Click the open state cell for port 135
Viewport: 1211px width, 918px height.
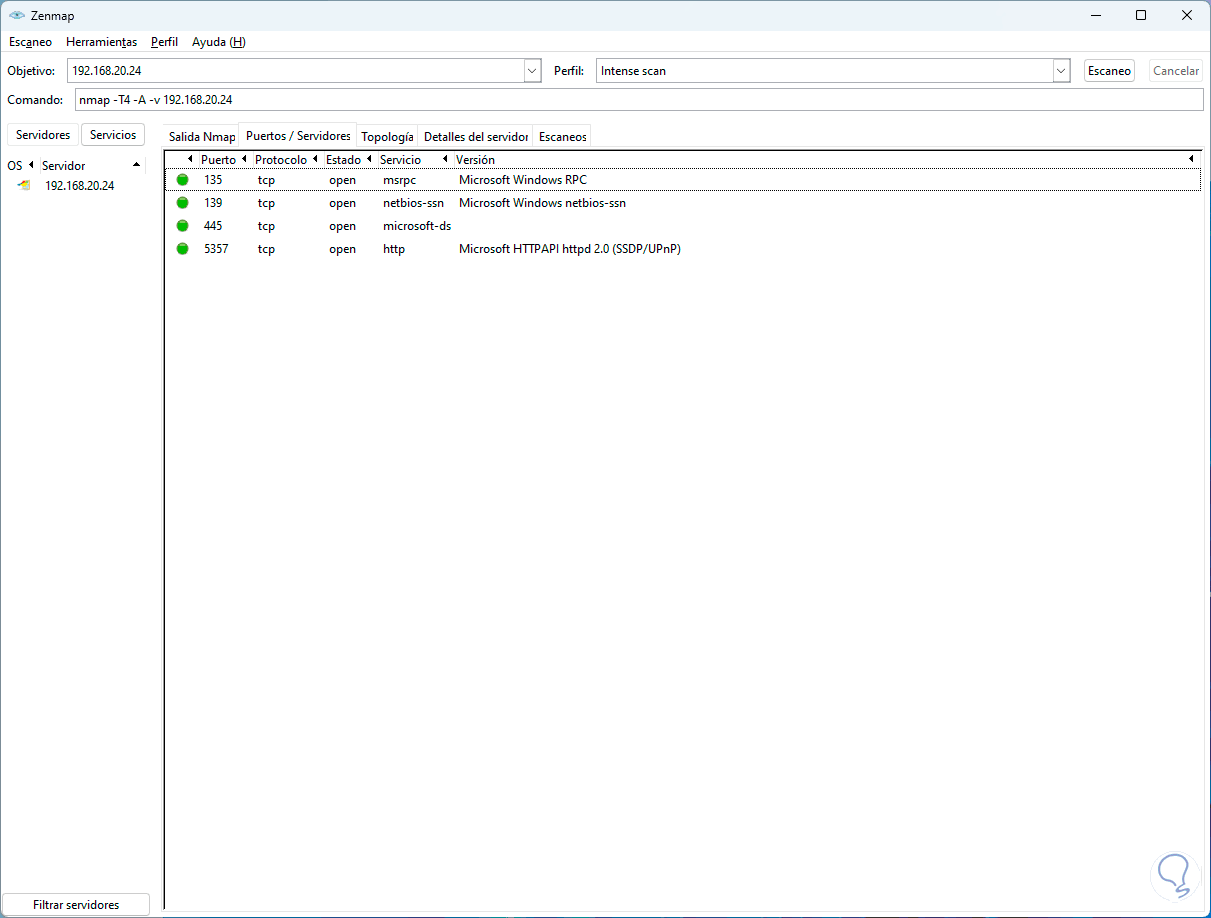click(342, 180)
